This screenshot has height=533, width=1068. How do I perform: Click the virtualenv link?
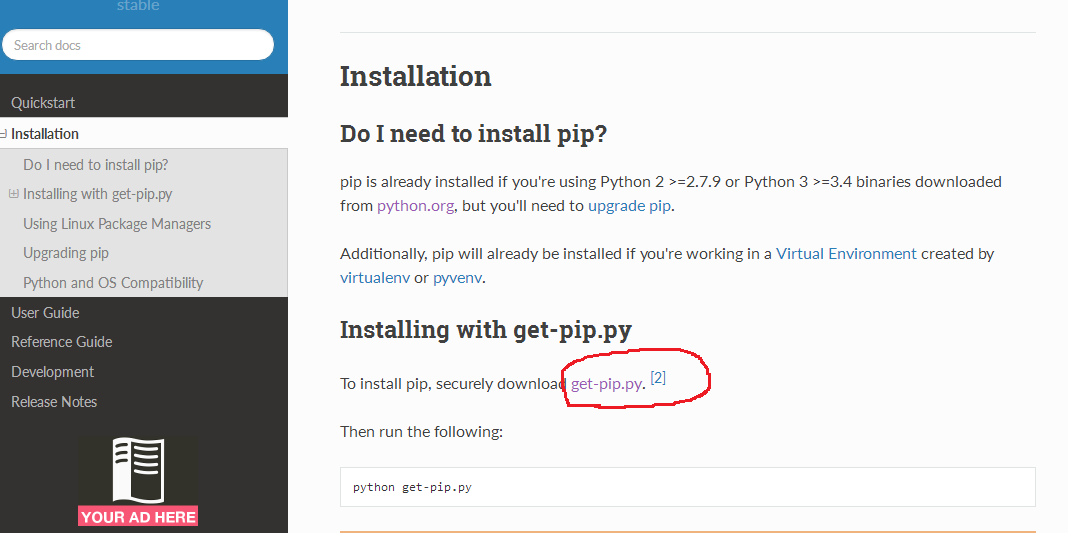(375, 278)
